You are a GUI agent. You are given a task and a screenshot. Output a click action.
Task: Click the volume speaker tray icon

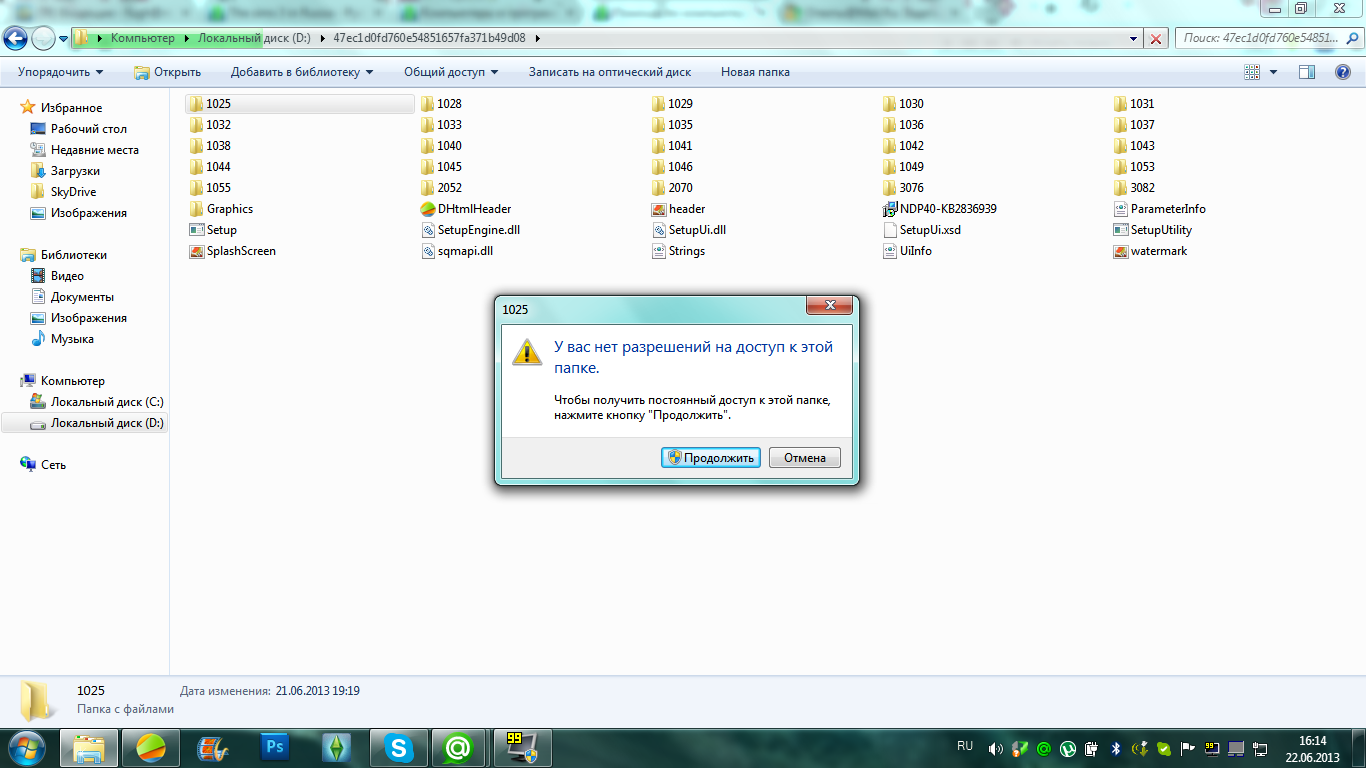[995, 748]
